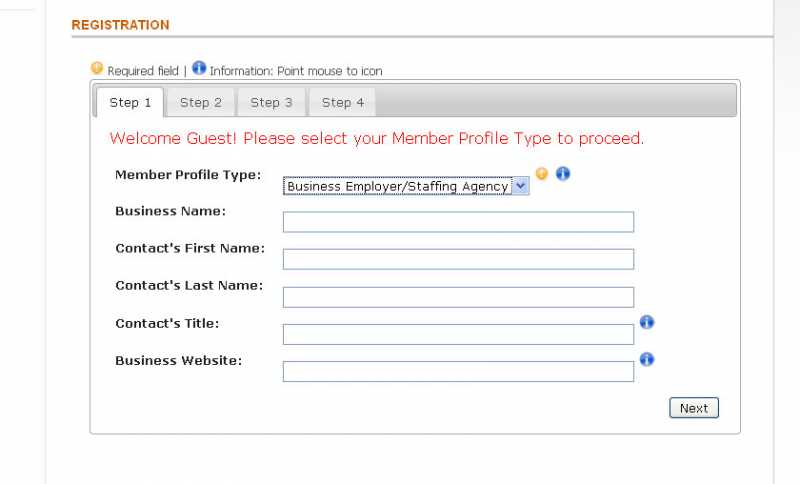The height and width of the screenshot is (484, 800).
Task: Switch to the Step 1 tab
Action: click(x=130, y=103)
